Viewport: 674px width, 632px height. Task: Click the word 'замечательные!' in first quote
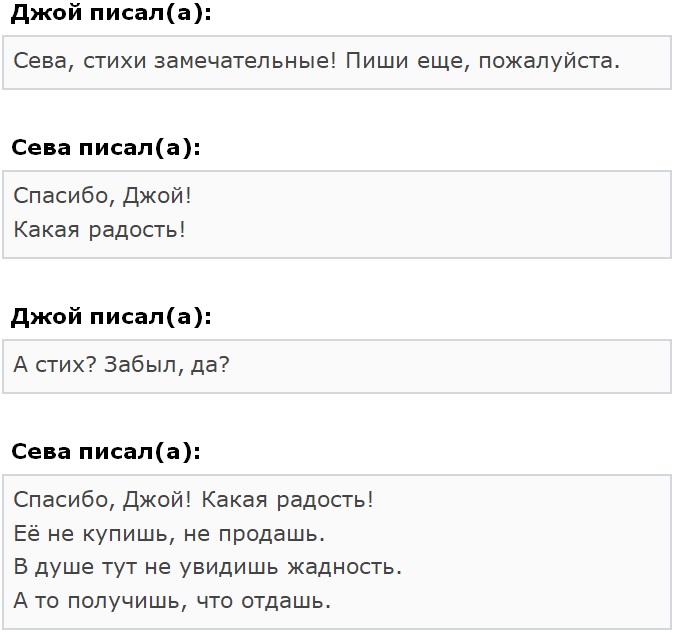click(245, 61)
